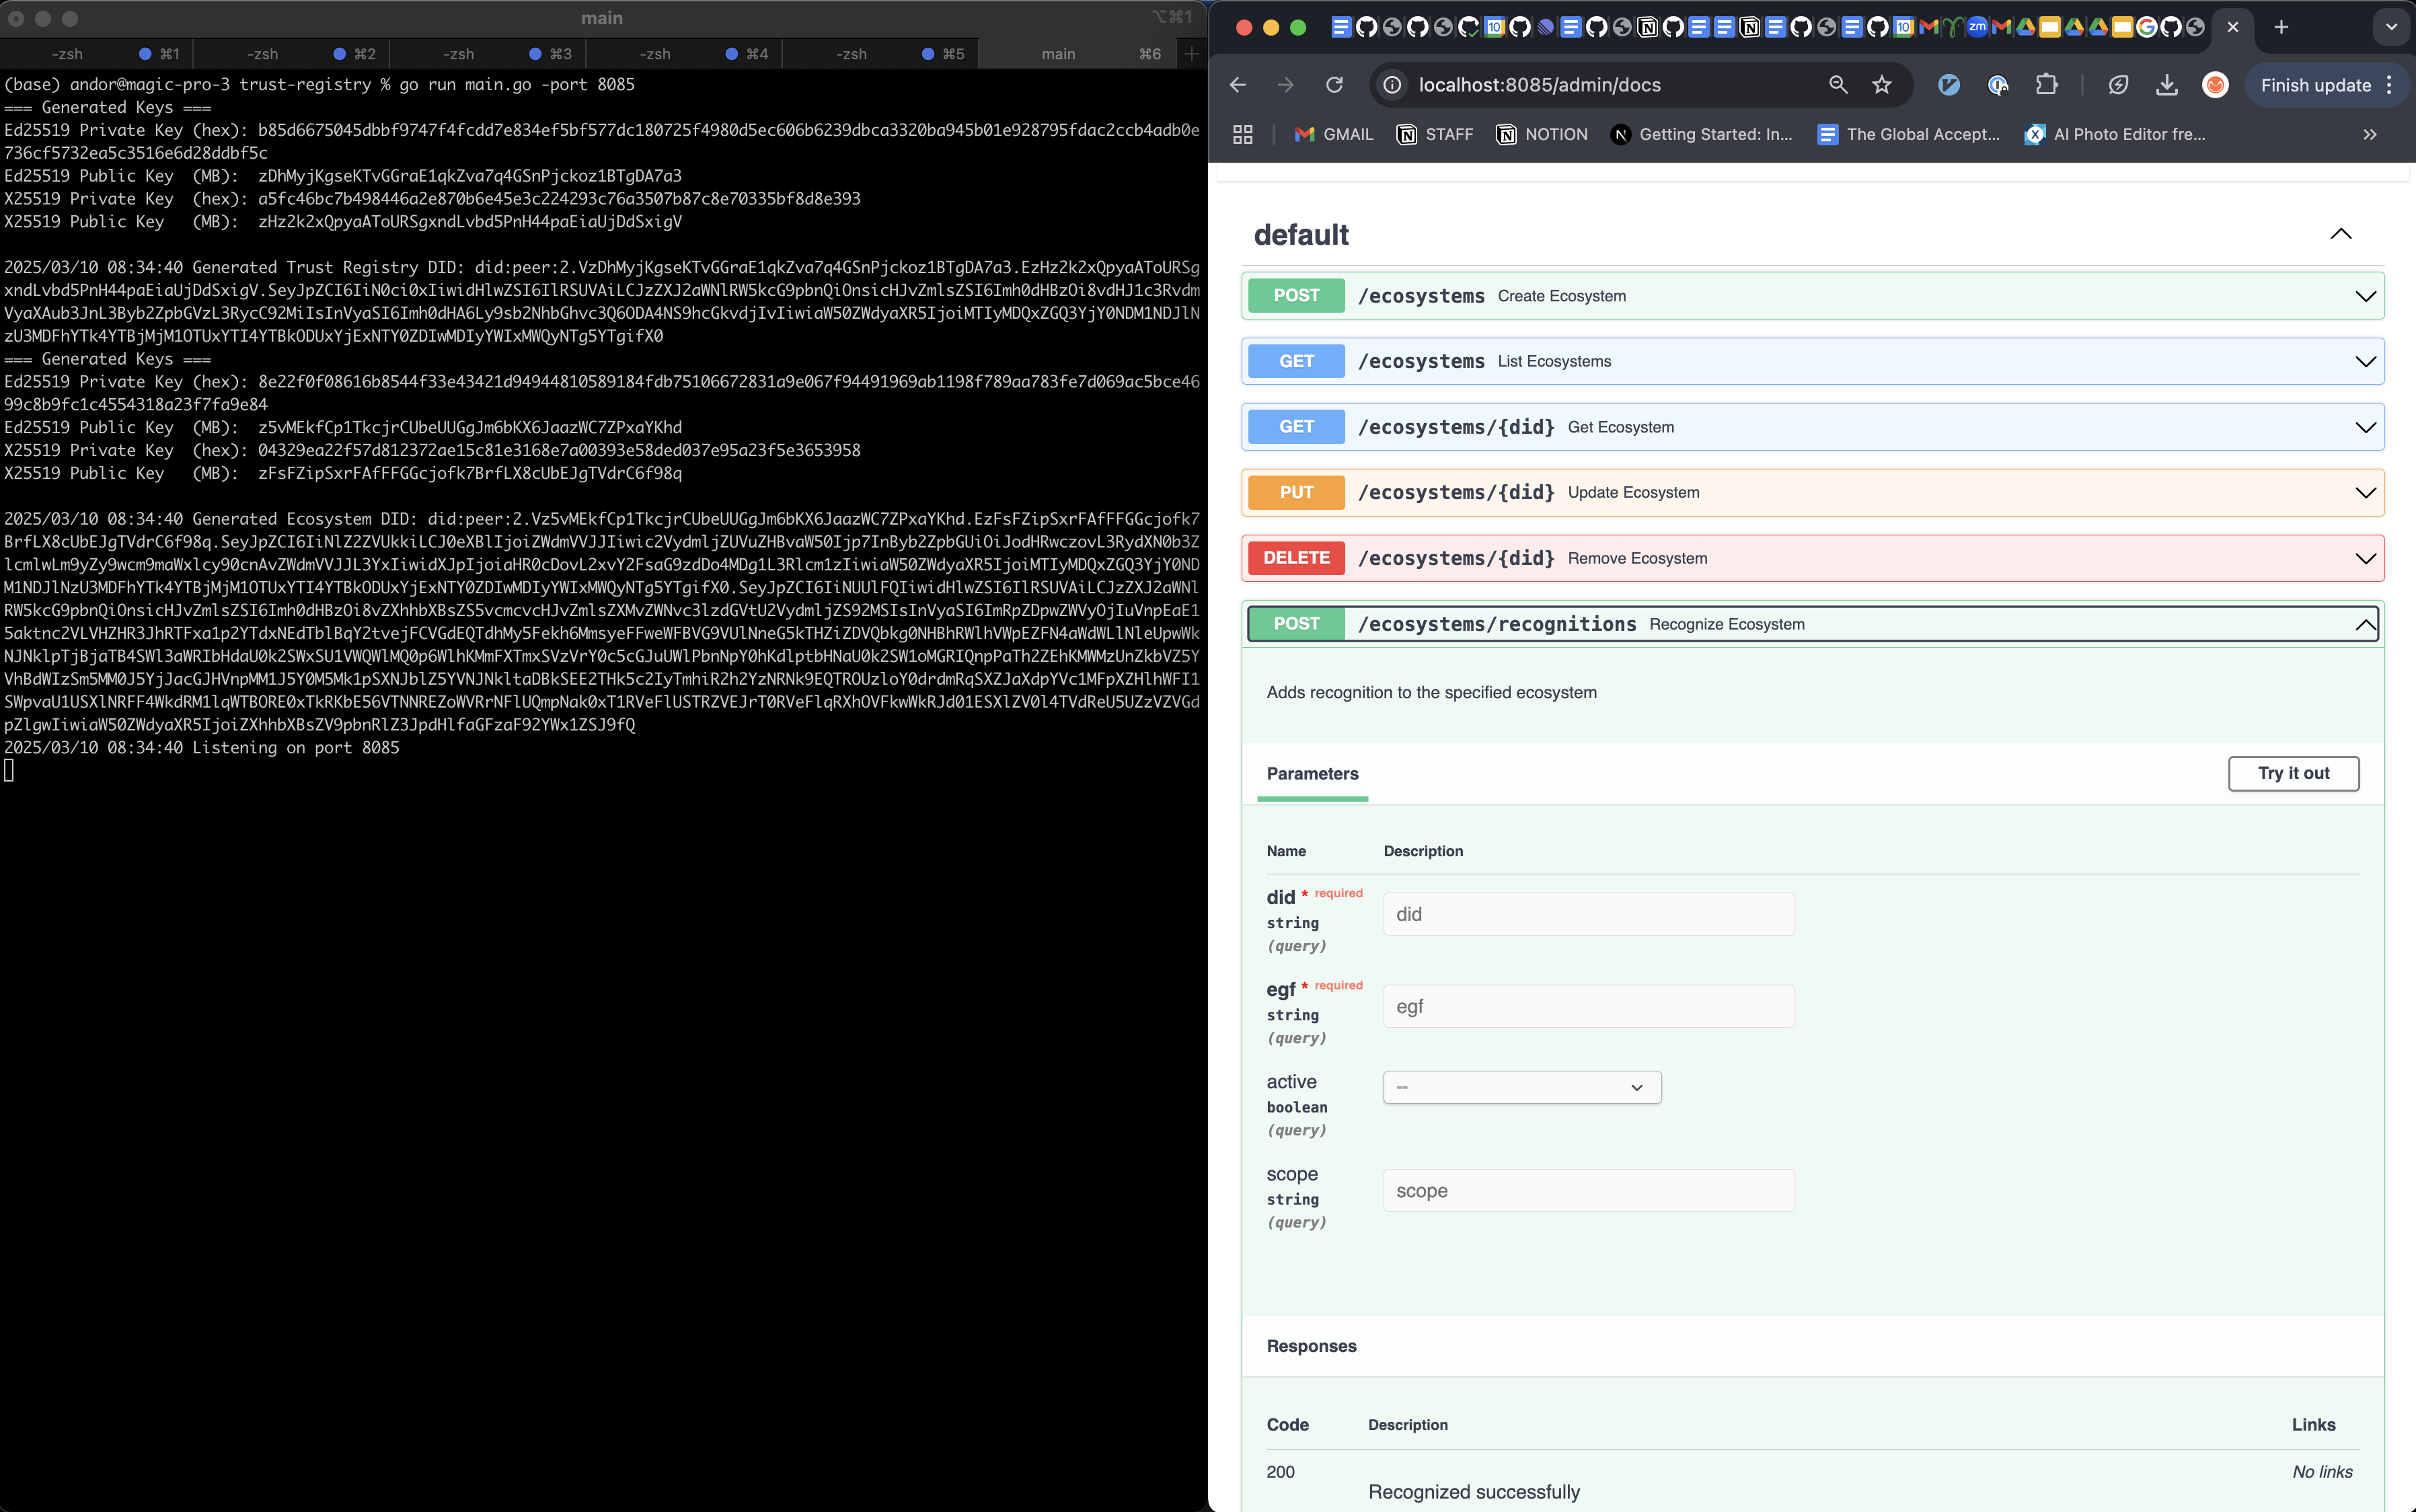
Task: Open a new browser tab
Action: [2281, 27]
